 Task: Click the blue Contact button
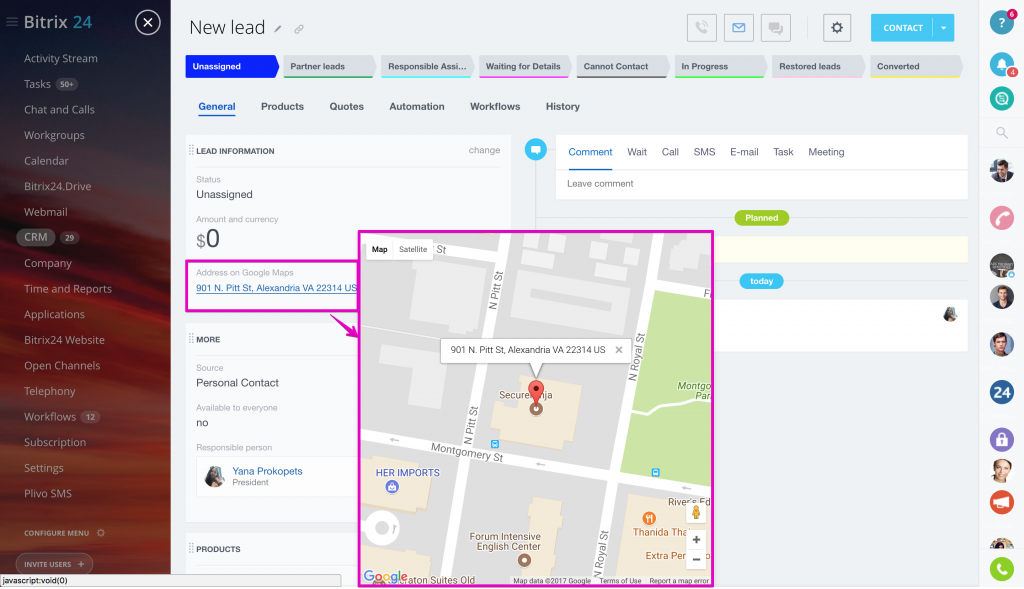click(x=903, y=27)
